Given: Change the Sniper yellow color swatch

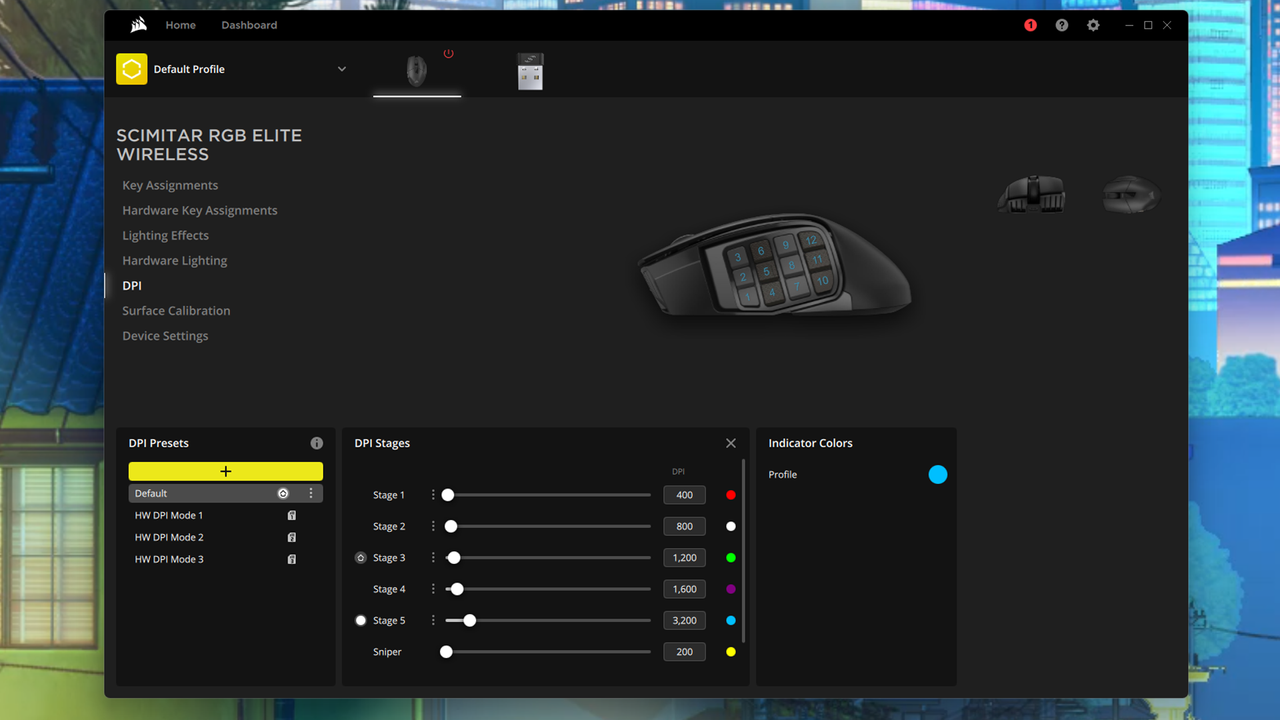Looking at the screenshot, I should 731,652.
